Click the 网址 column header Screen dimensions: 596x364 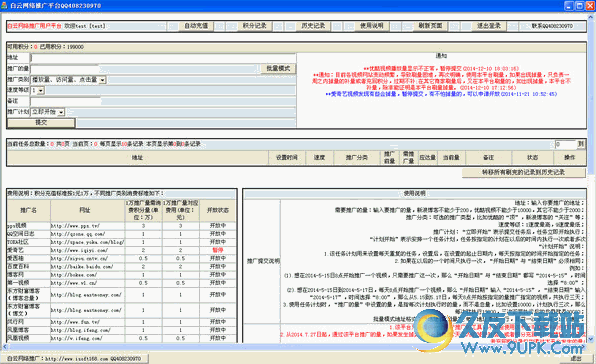(x=87, y=210)
